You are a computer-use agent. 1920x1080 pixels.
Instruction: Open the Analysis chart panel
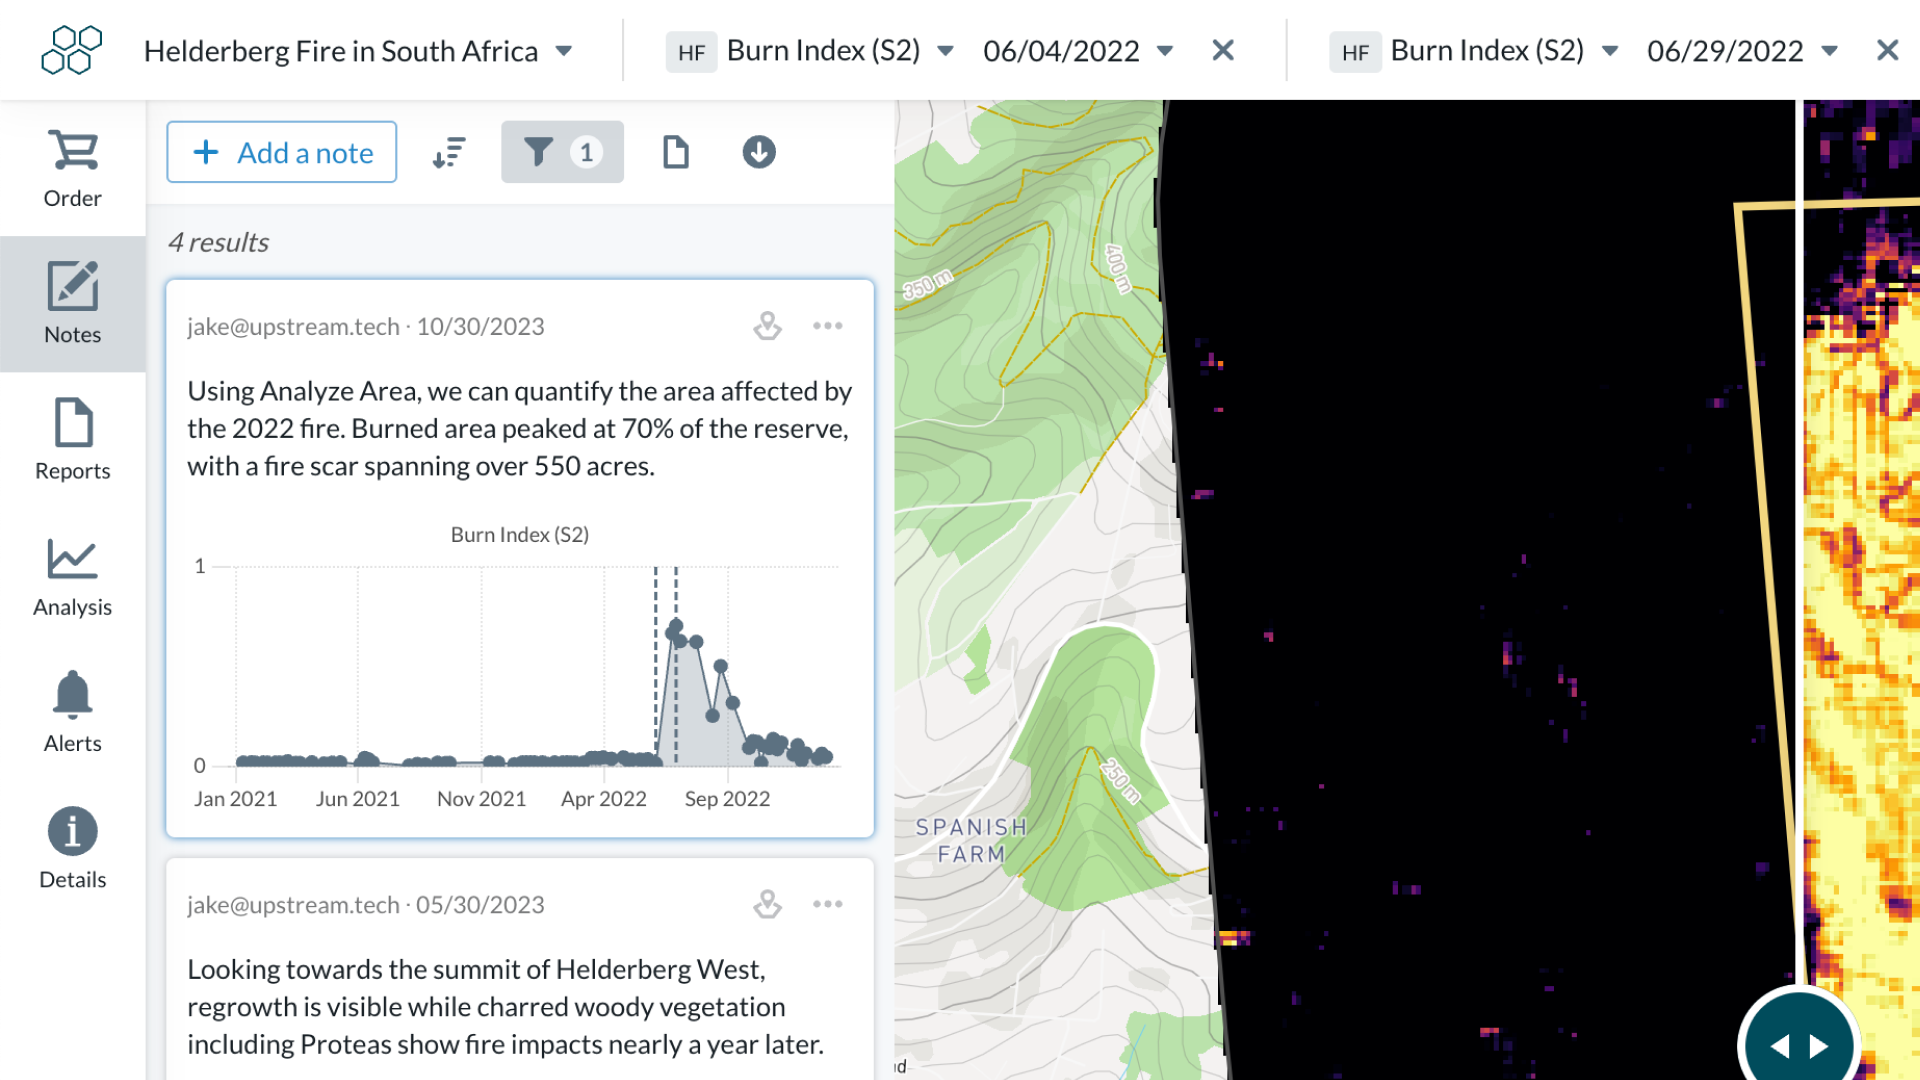click(72, 577)
